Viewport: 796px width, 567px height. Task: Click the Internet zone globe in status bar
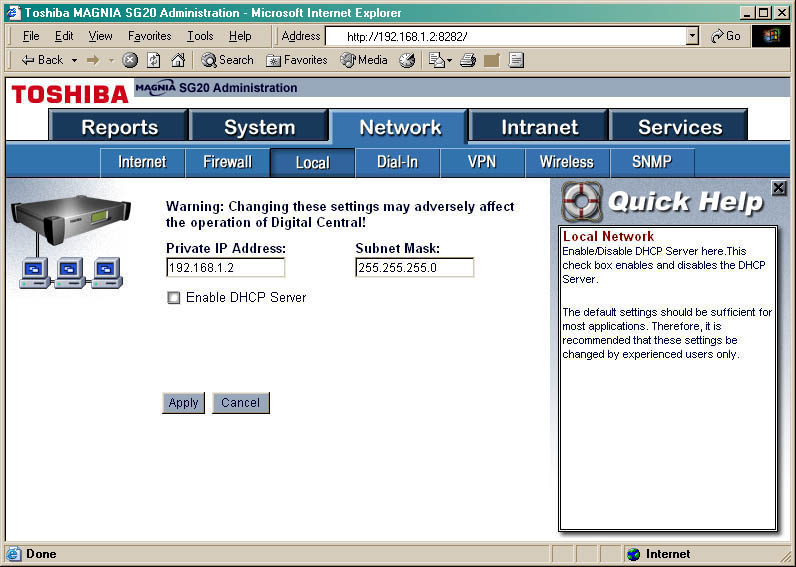coord(633,554)
